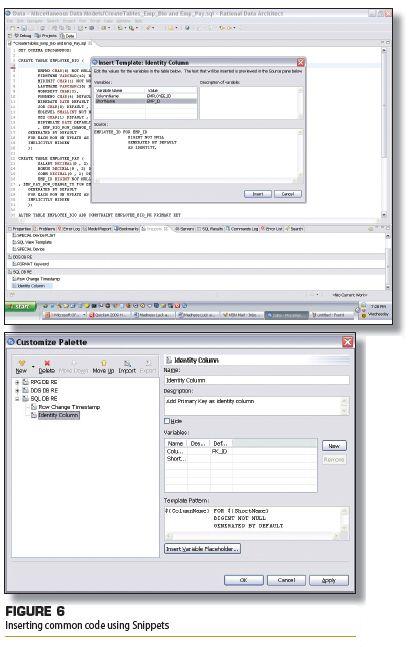Toggle the Hide checkbox

click(167, 421)
